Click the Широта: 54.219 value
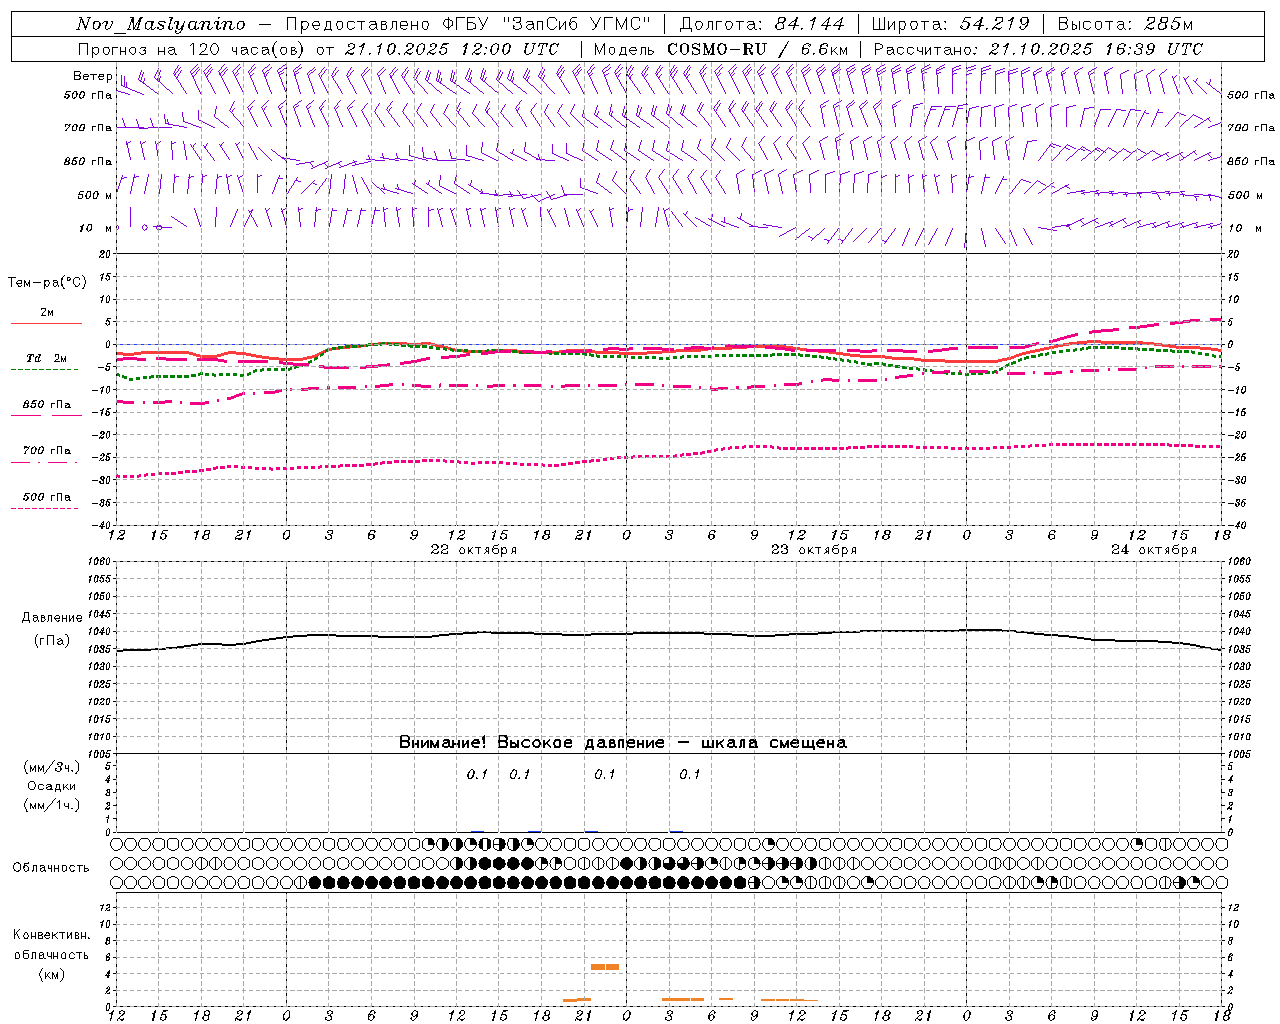This screenshot has width=1280, height=1024. (x=950, y=24)
